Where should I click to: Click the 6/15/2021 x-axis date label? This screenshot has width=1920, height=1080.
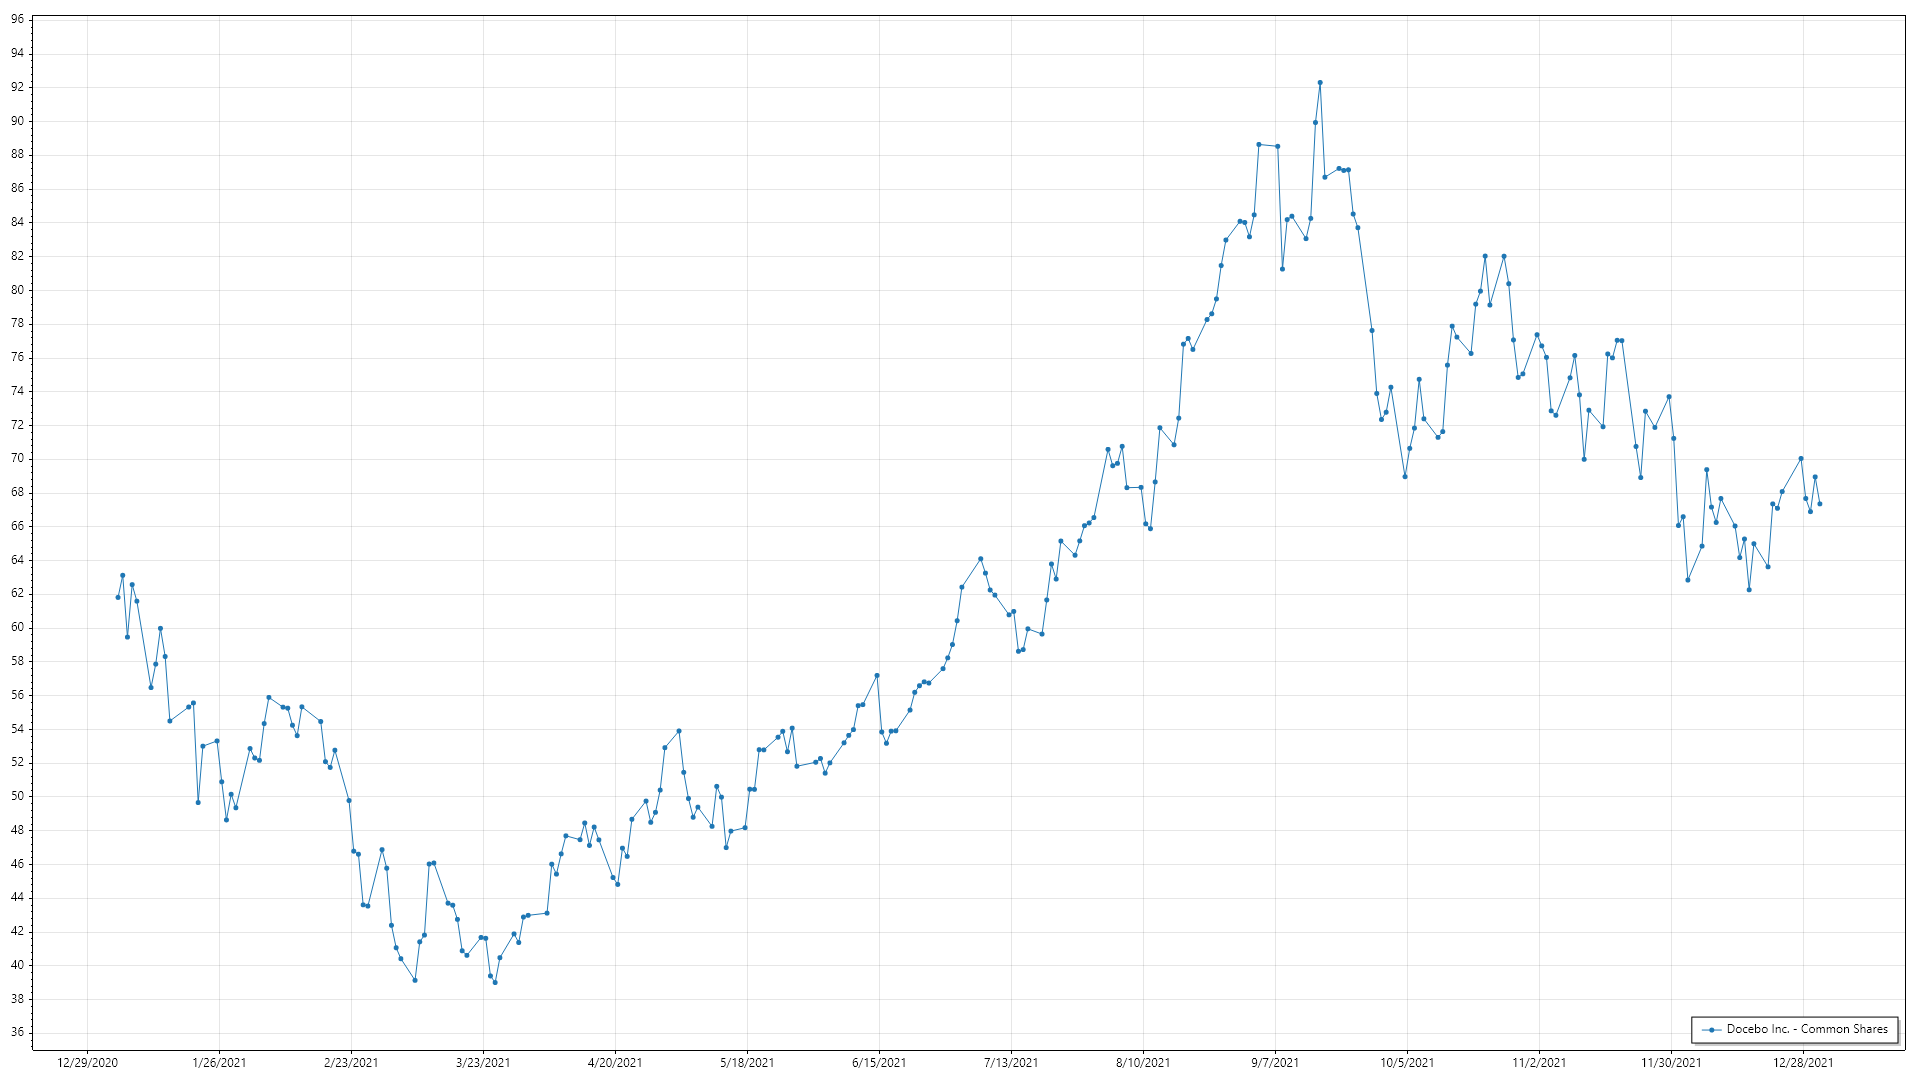pos(879,1062)
